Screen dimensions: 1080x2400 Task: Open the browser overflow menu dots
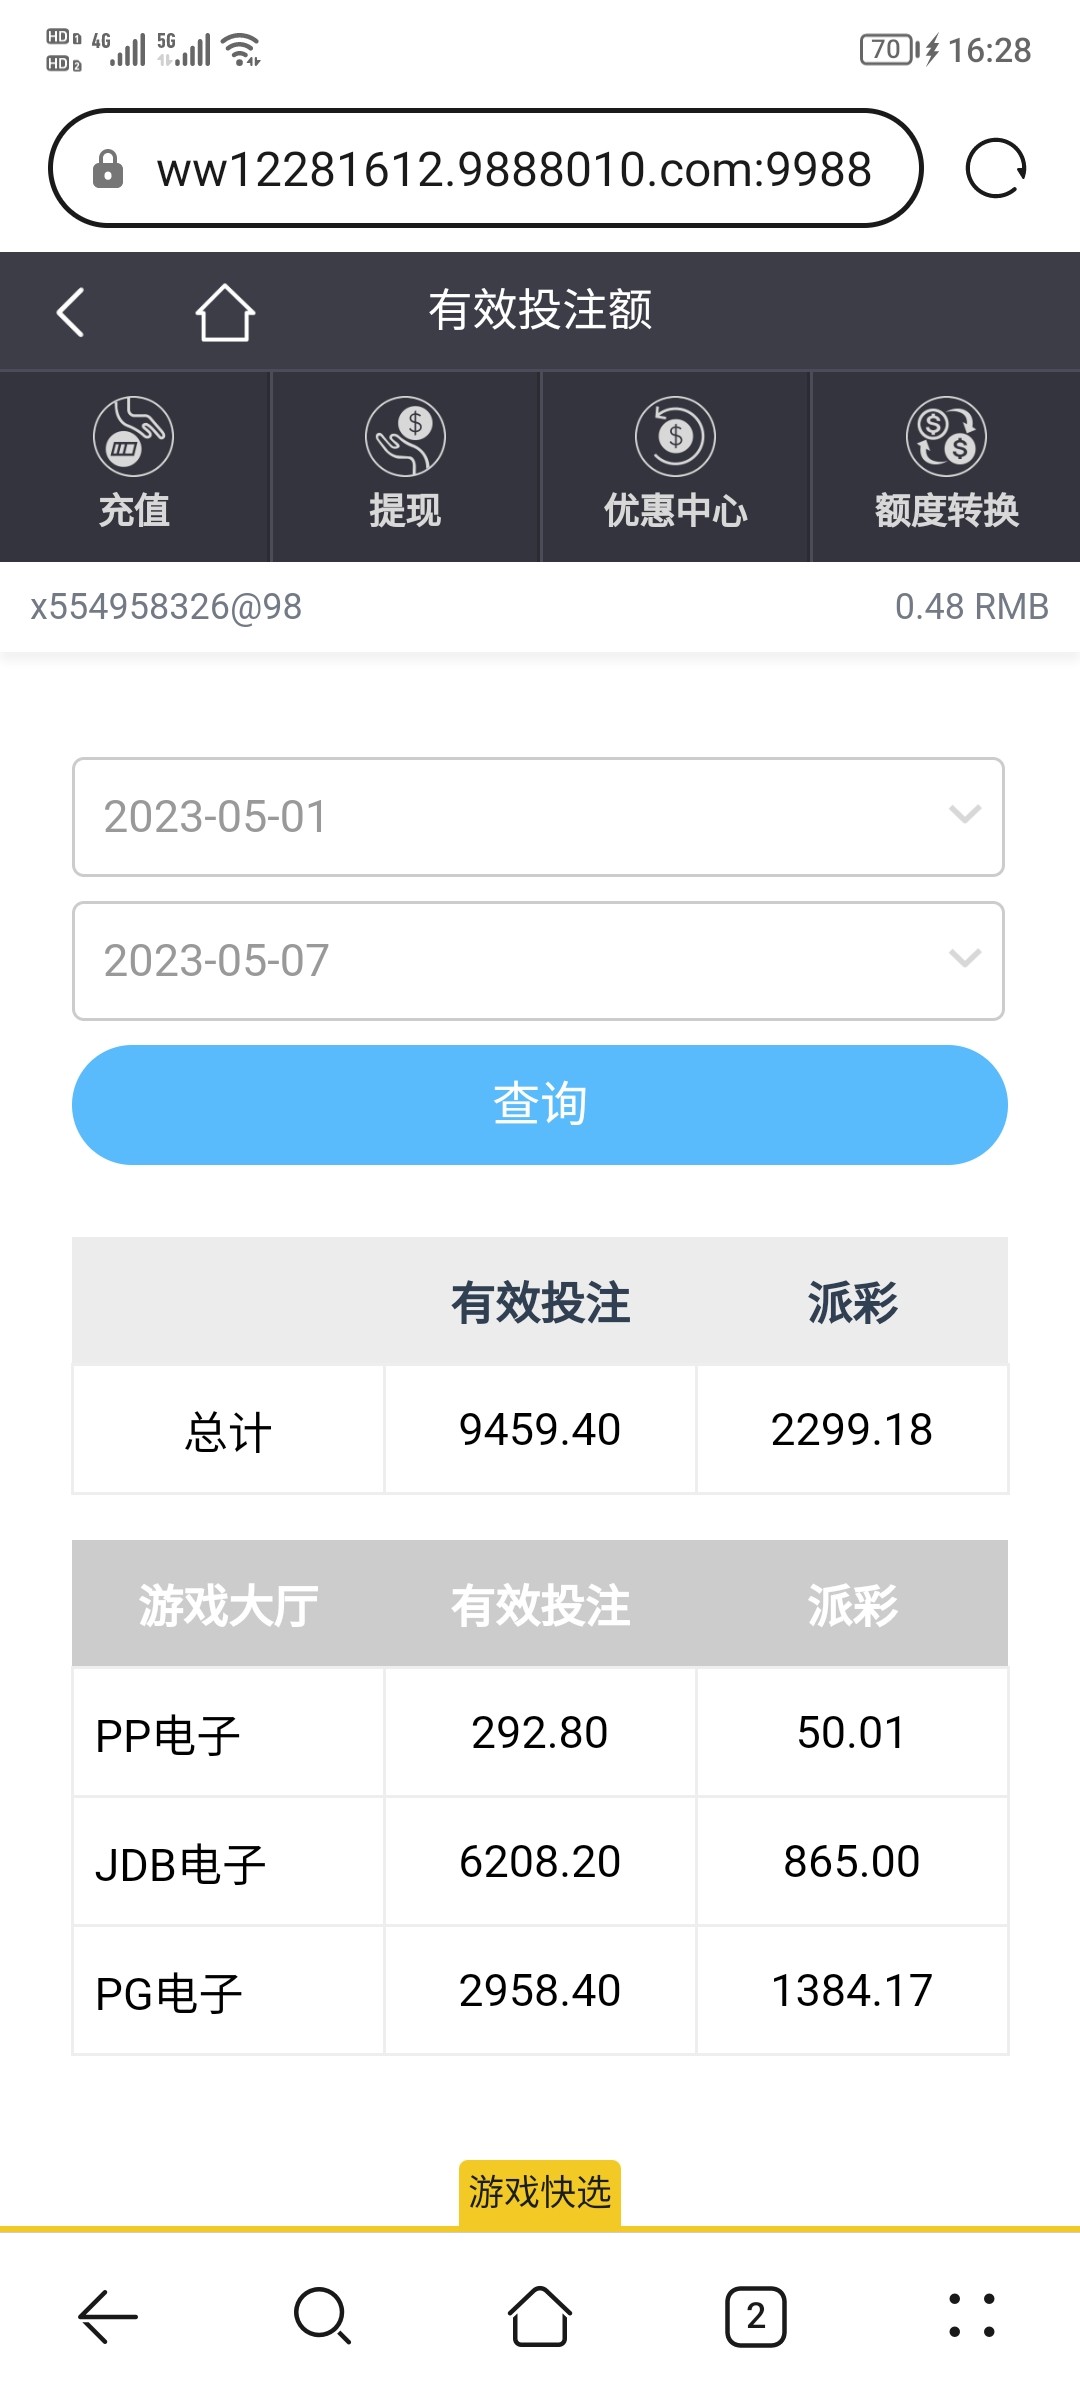click(x=971, y=2315)
